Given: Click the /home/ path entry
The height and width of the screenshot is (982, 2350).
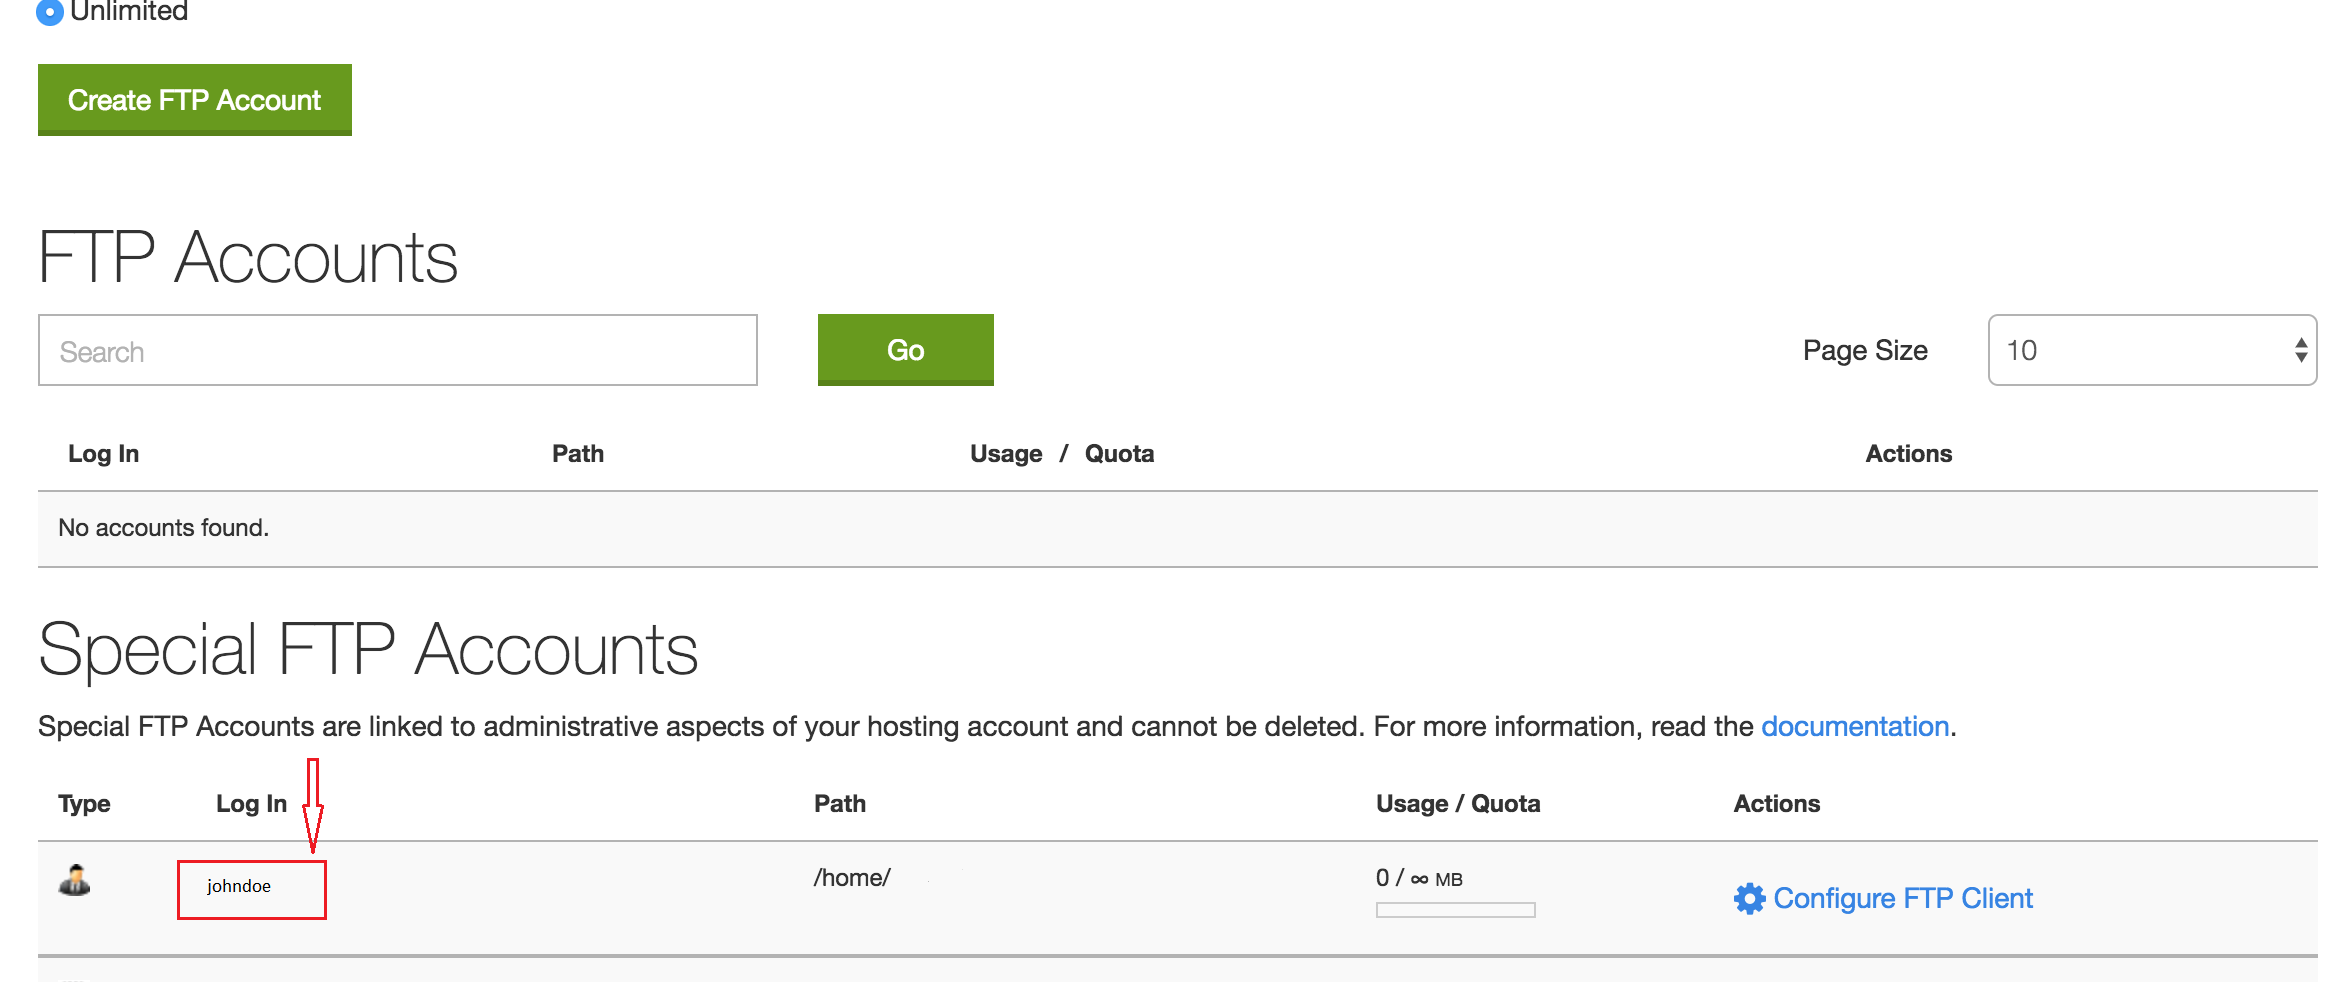Looking at the screenshot, I should pos(851,877).
